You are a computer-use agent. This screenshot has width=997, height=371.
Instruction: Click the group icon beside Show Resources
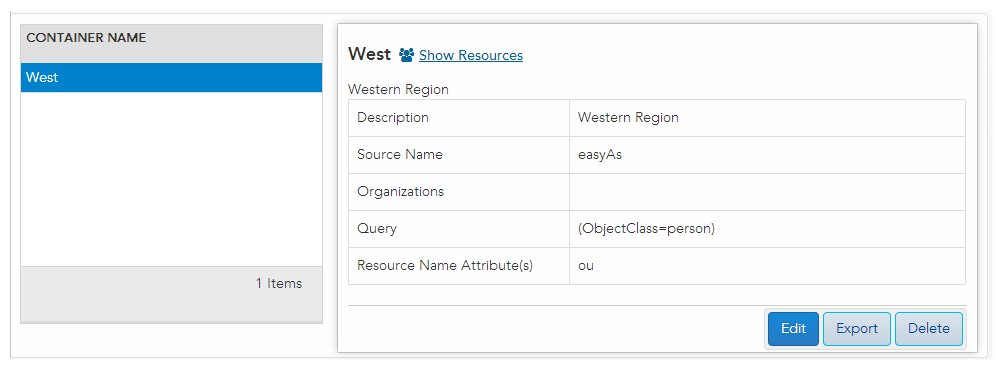pyautogui.click(x=406, y=55)
